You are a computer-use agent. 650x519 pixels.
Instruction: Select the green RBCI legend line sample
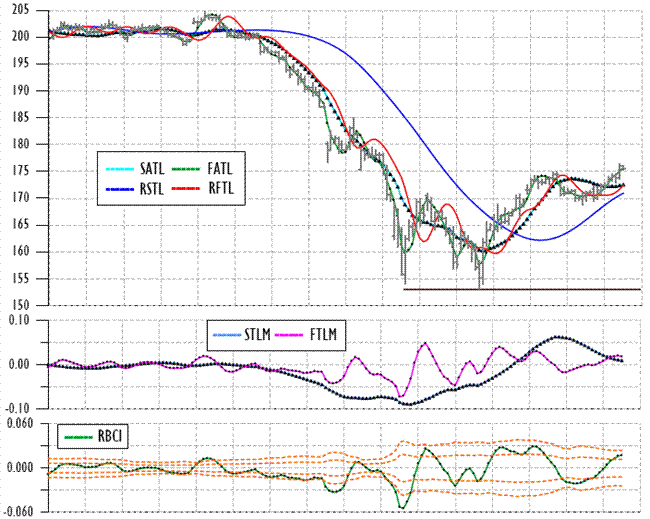(79, 437)
